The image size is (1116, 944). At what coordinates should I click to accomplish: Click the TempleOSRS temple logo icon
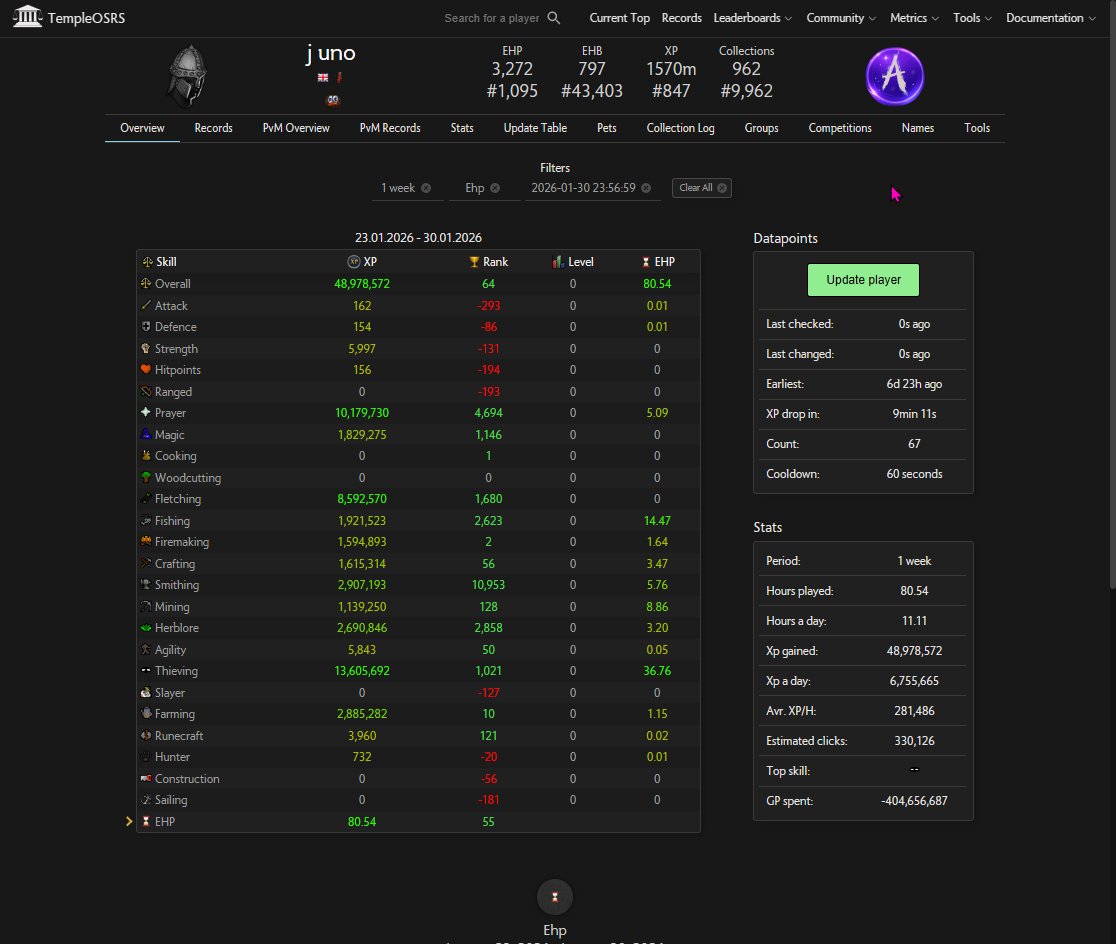27,16
